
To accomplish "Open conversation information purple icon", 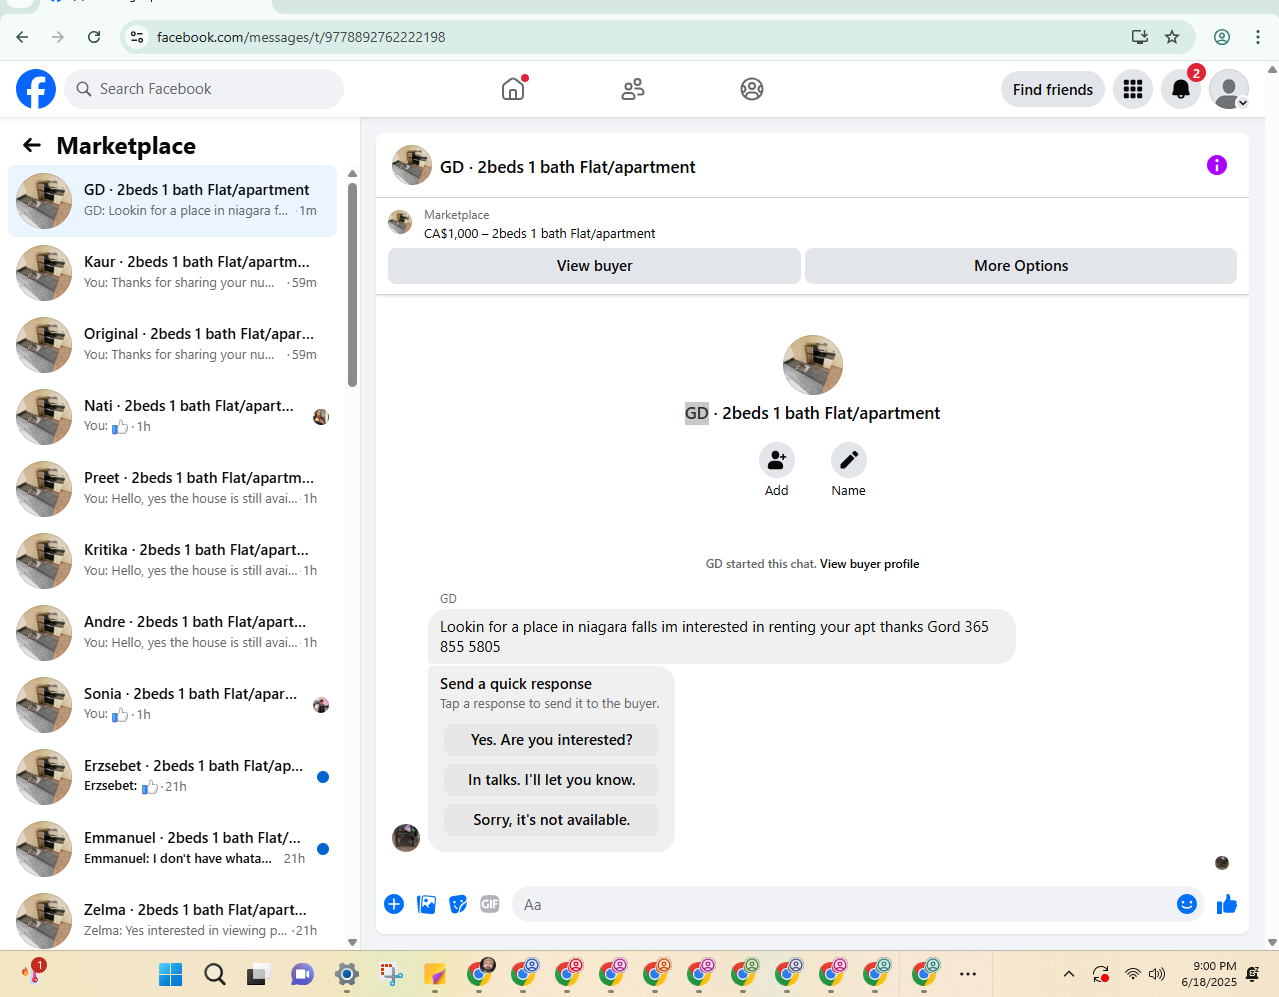I will tap(1217, 165).
